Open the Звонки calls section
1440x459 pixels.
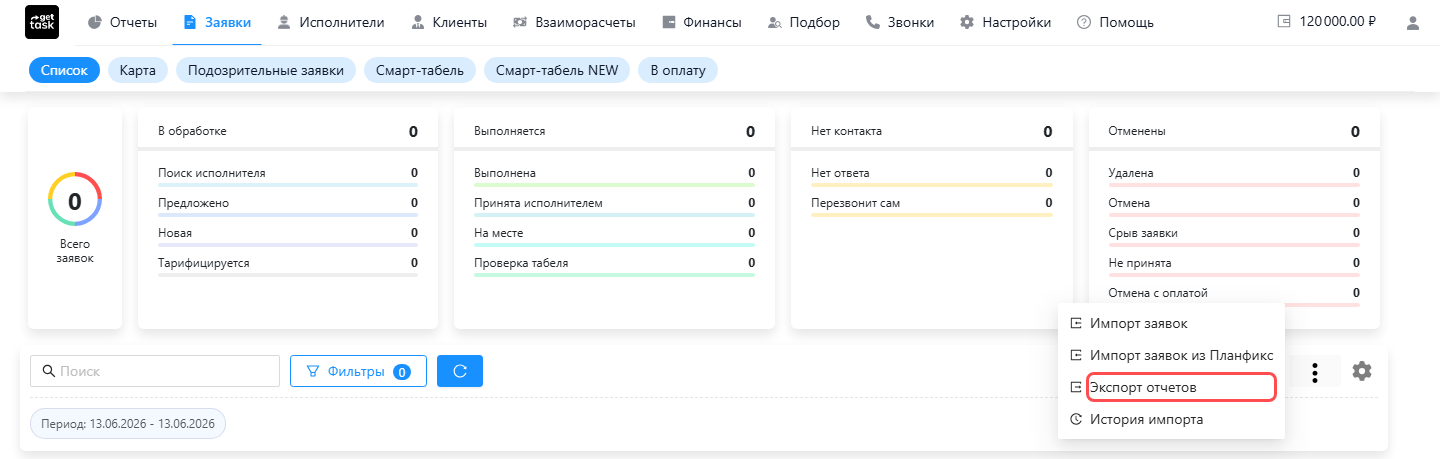[900, 22]
